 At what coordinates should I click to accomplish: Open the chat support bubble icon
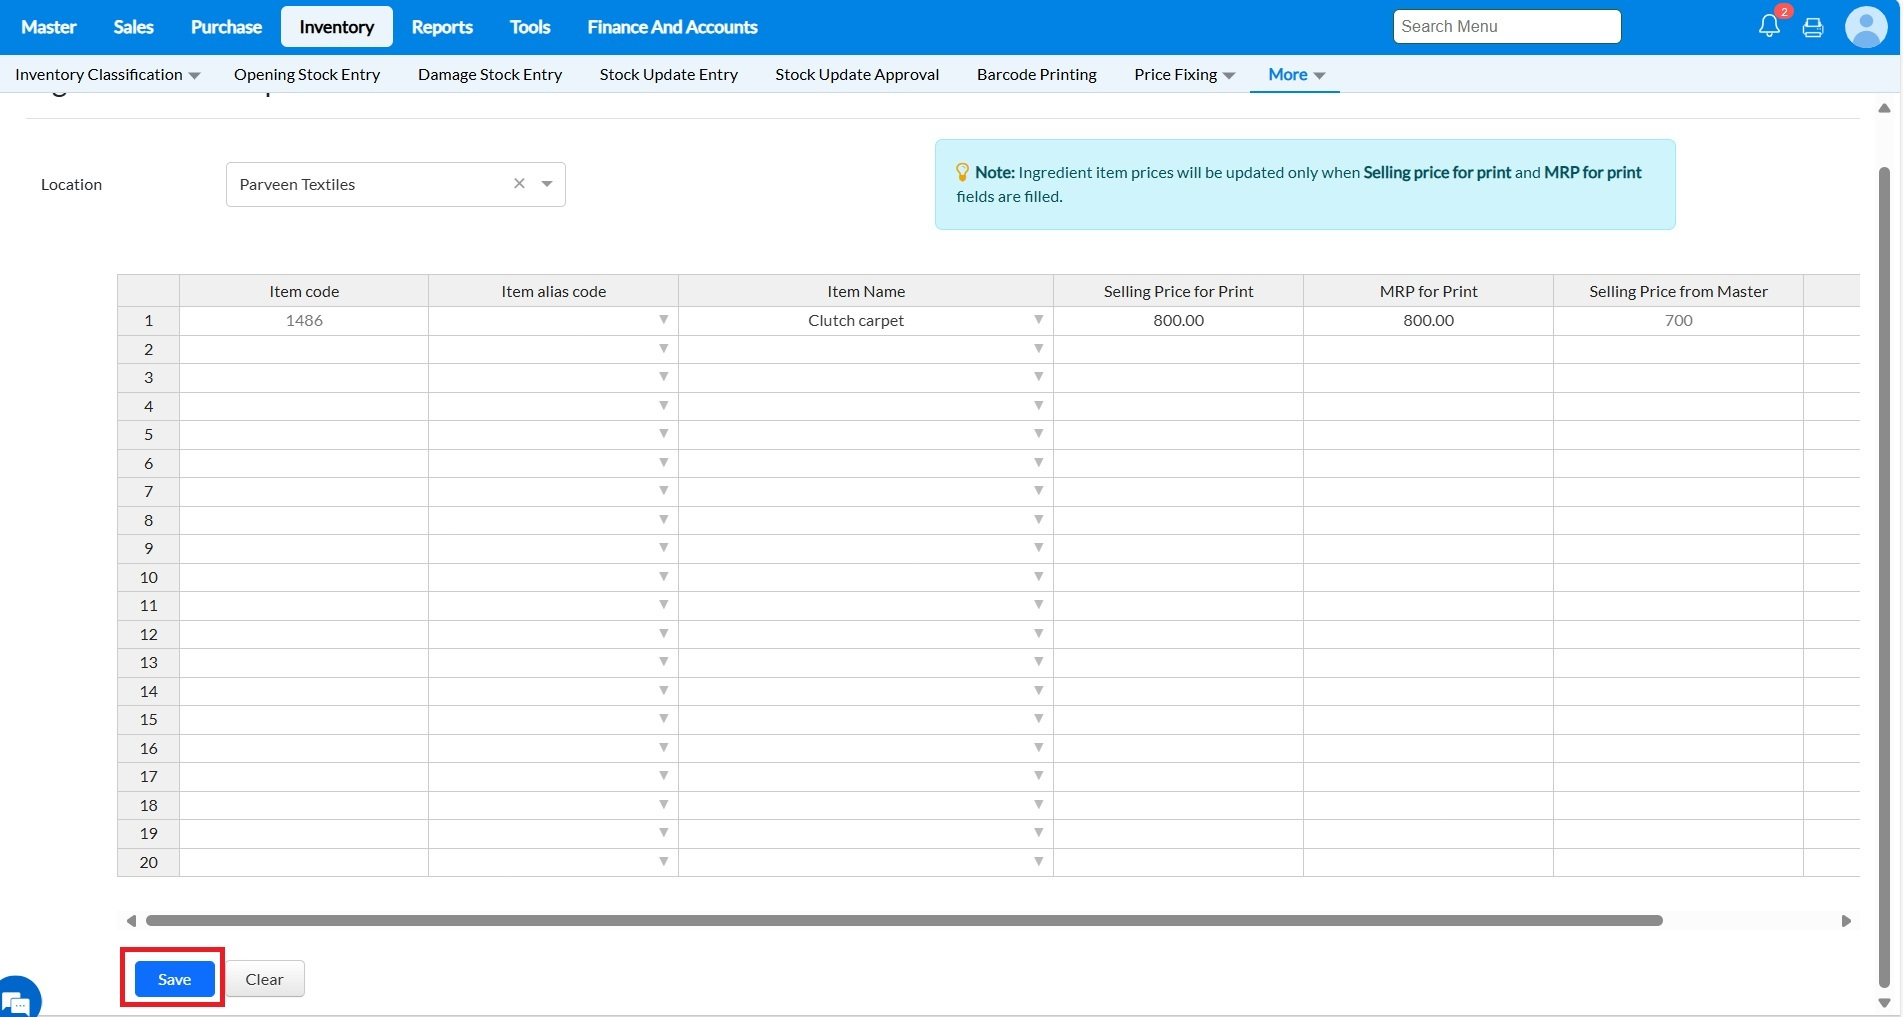tap(17, 999)
